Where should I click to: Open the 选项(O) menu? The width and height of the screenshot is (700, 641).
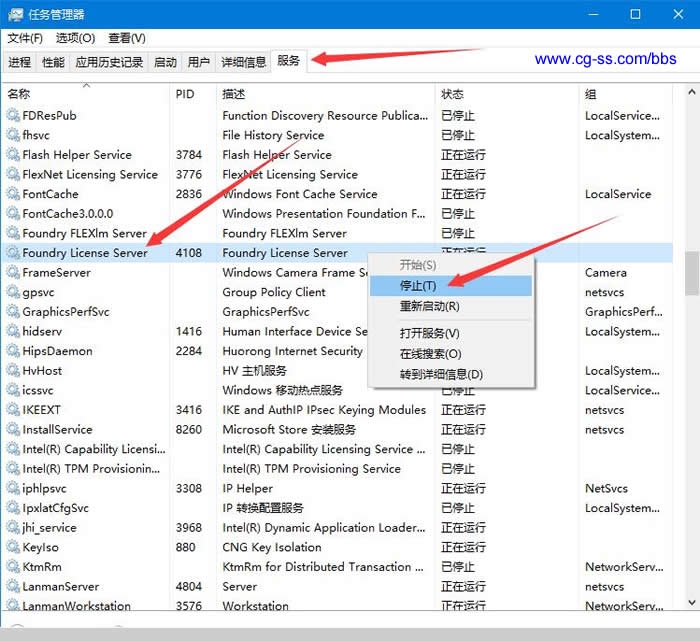point(75,38)
